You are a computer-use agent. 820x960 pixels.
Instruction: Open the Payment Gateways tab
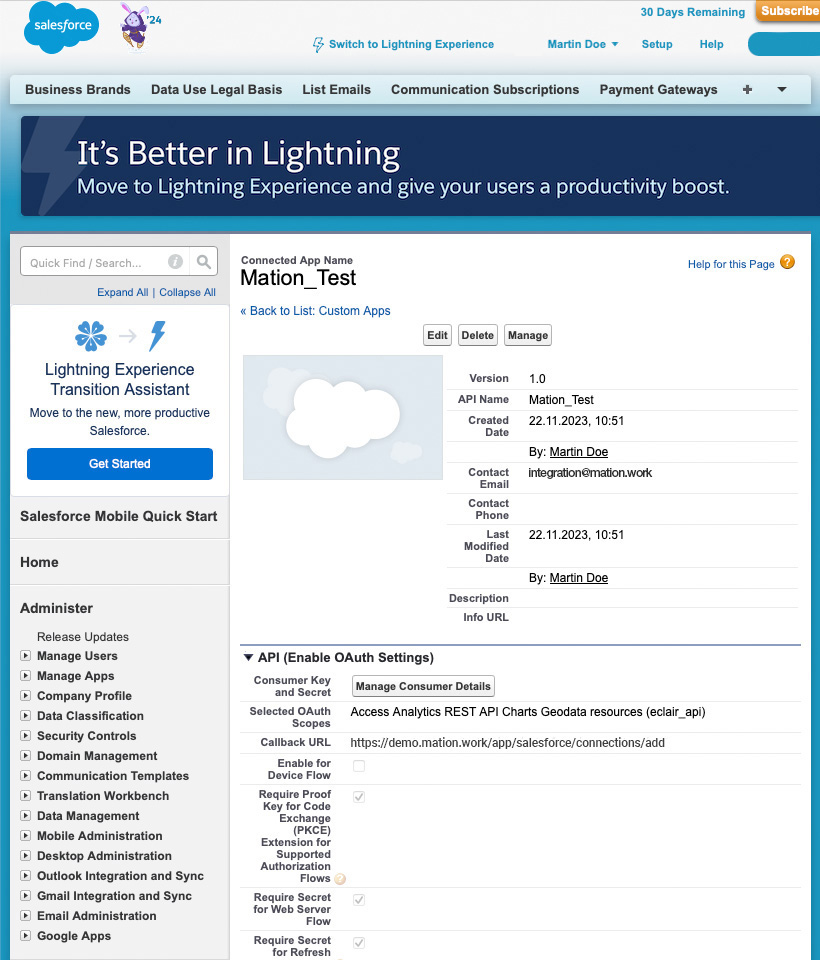pos(658,89)
